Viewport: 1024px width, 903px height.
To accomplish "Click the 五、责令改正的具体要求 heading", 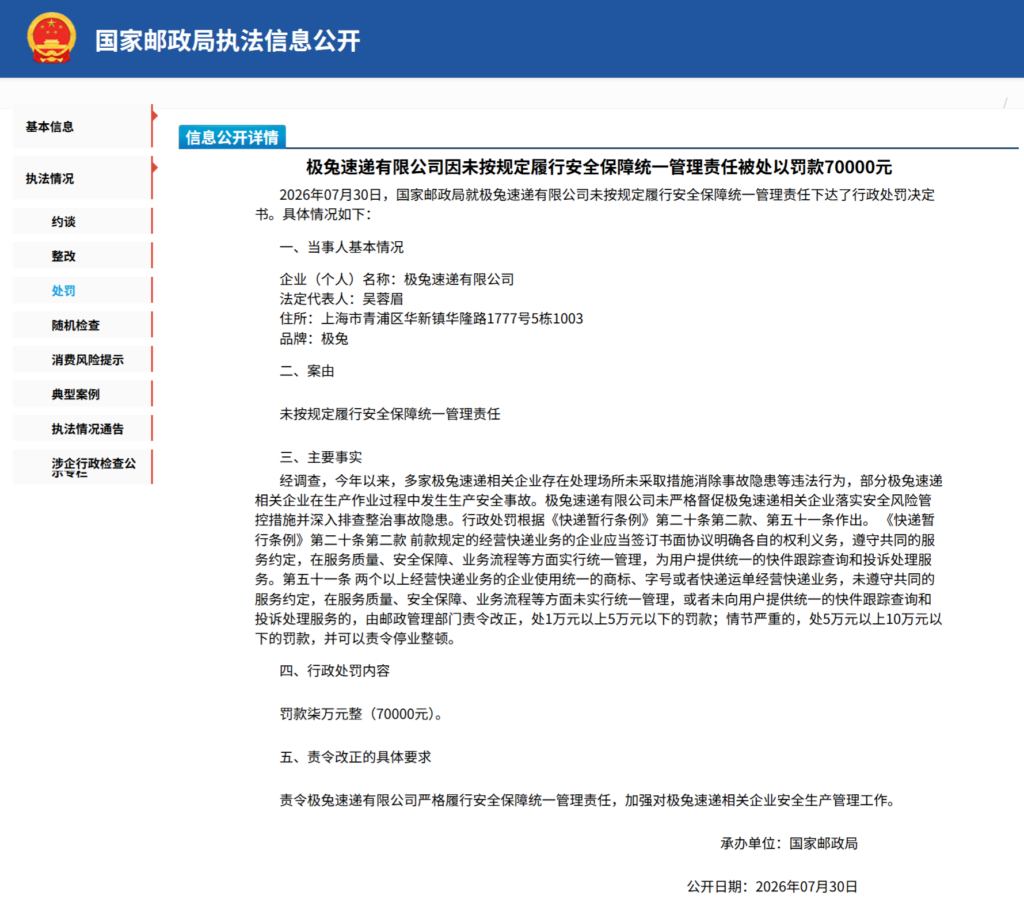I will tap(355, 757).
